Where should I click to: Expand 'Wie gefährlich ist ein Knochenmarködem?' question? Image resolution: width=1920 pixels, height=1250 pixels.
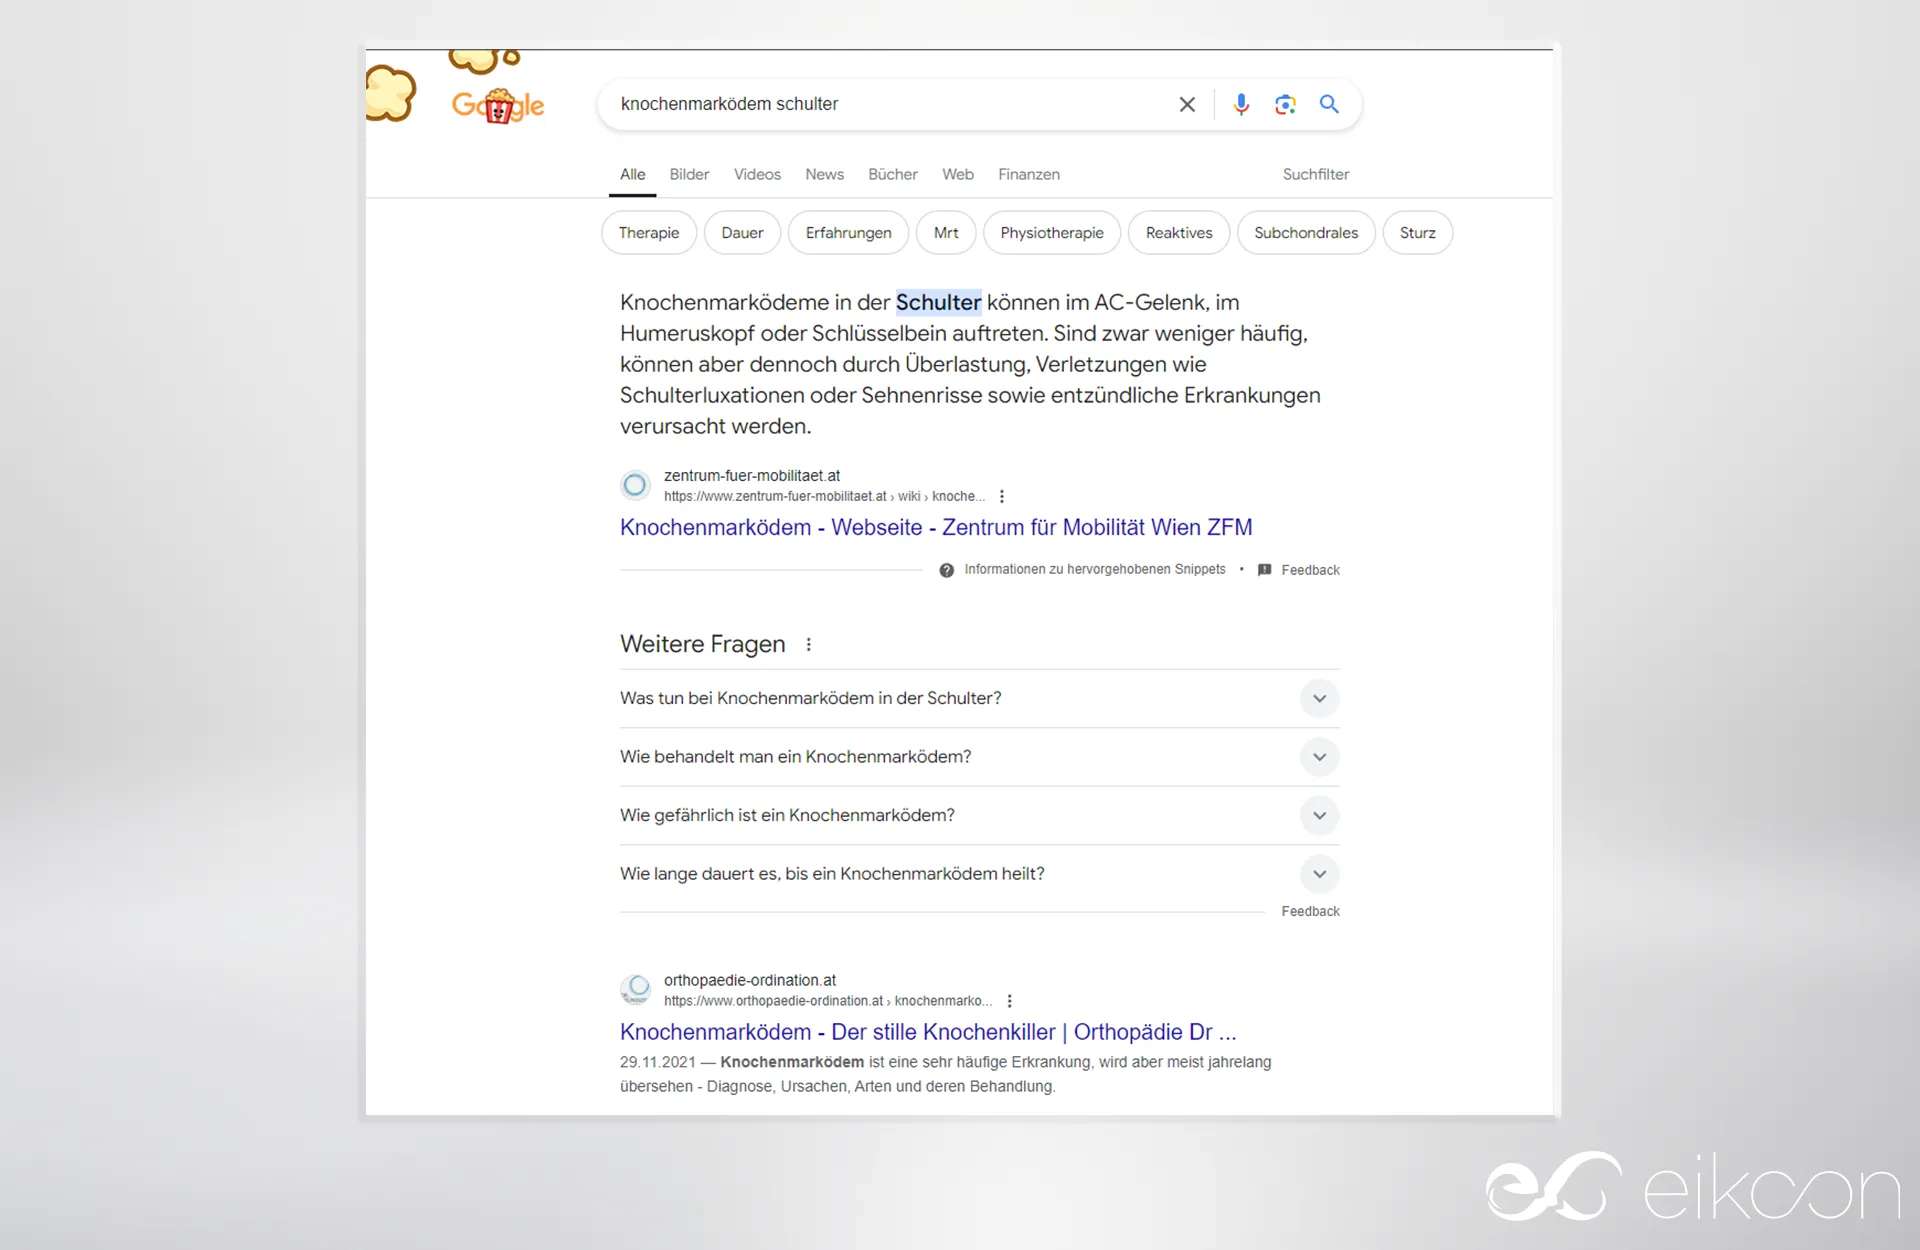1319,816
